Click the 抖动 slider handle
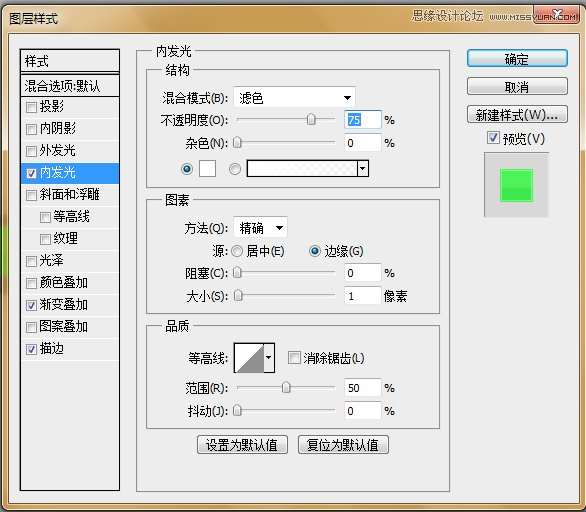 (237, 411)
